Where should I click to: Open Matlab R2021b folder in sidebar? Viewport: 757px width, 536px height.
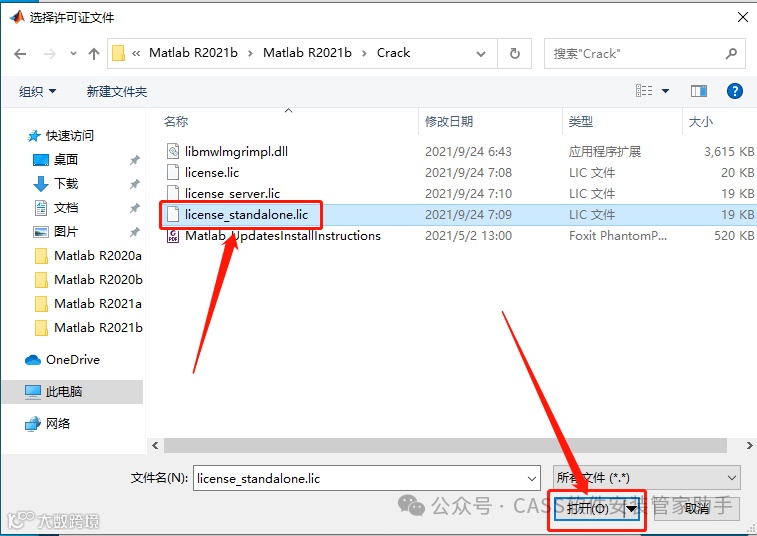(98, 327)
